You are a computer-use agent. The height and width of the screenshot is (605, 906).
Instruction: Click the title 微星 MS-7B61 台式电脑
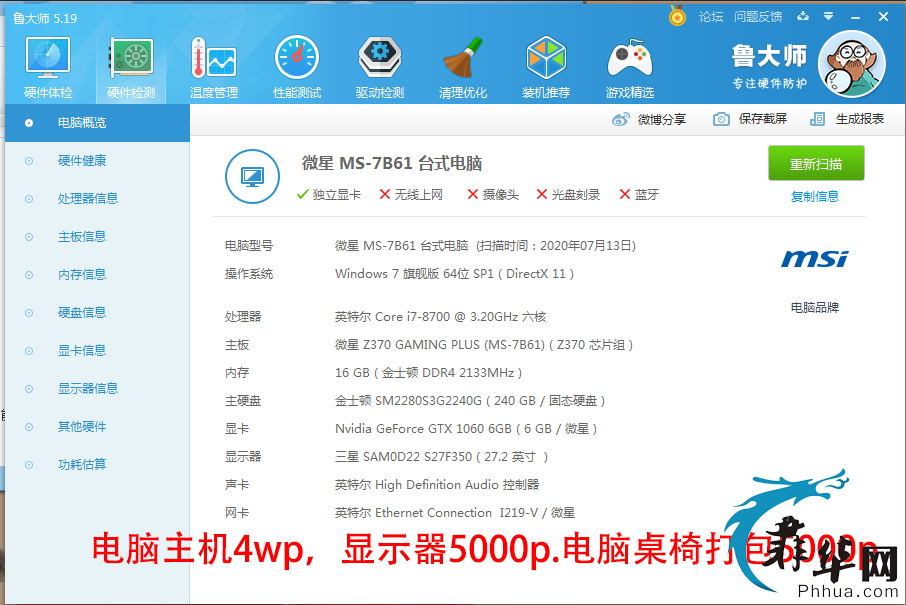(392, 164)
